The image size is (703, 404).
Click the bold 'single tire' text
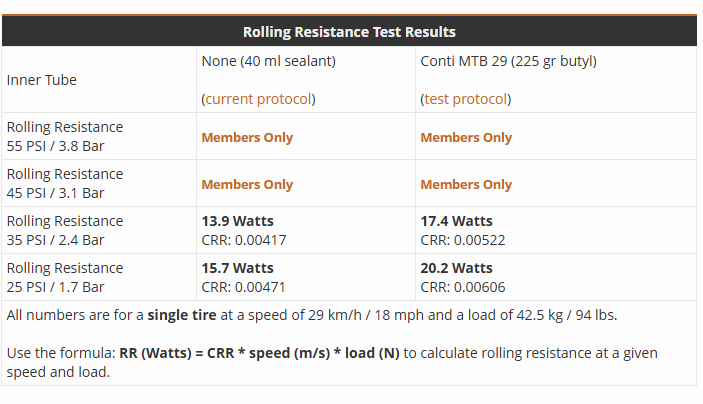pyautogui.click(x=182, y=315)
